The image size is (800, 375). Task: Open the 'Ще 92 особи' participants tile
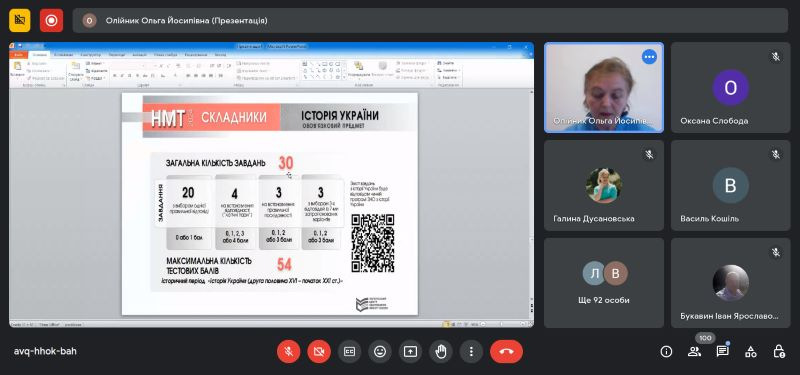[604, 283]
